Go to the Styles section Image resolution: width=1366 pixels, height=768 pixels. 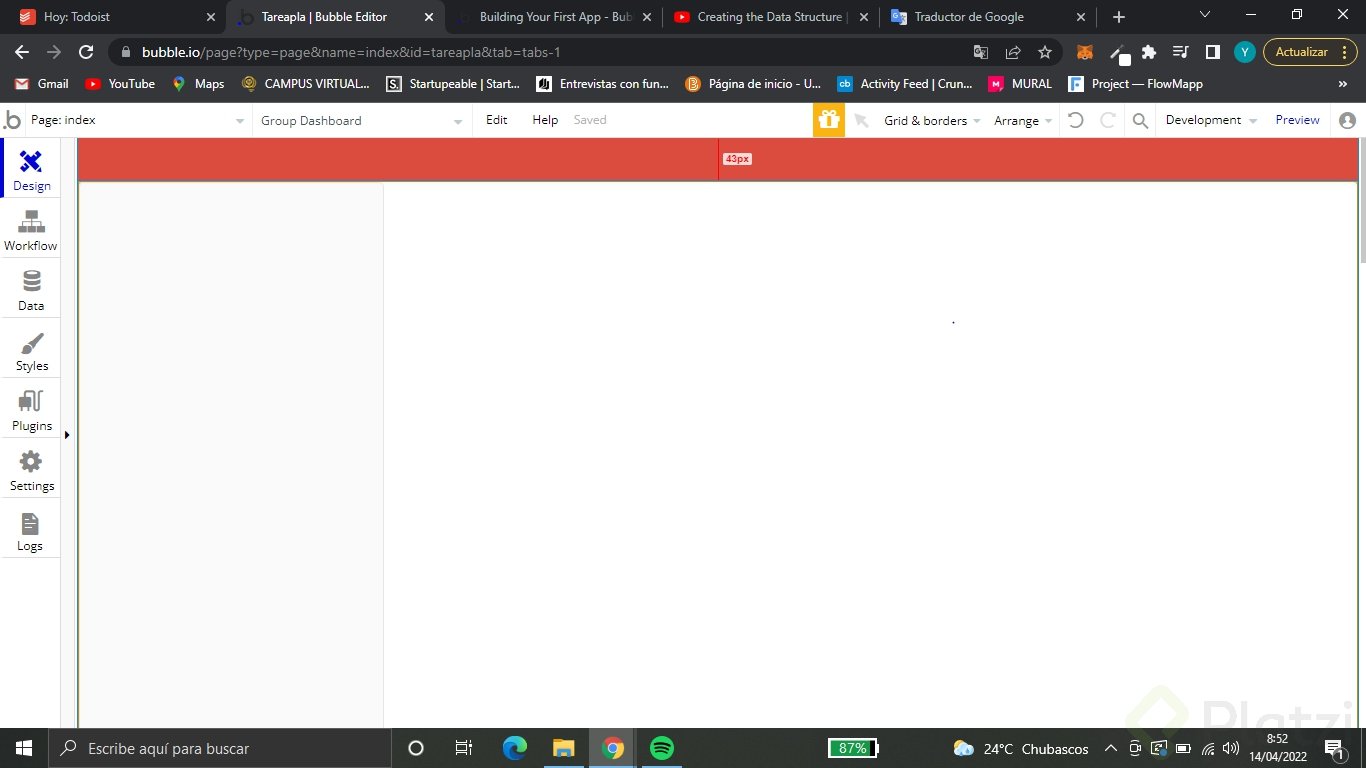31,349
